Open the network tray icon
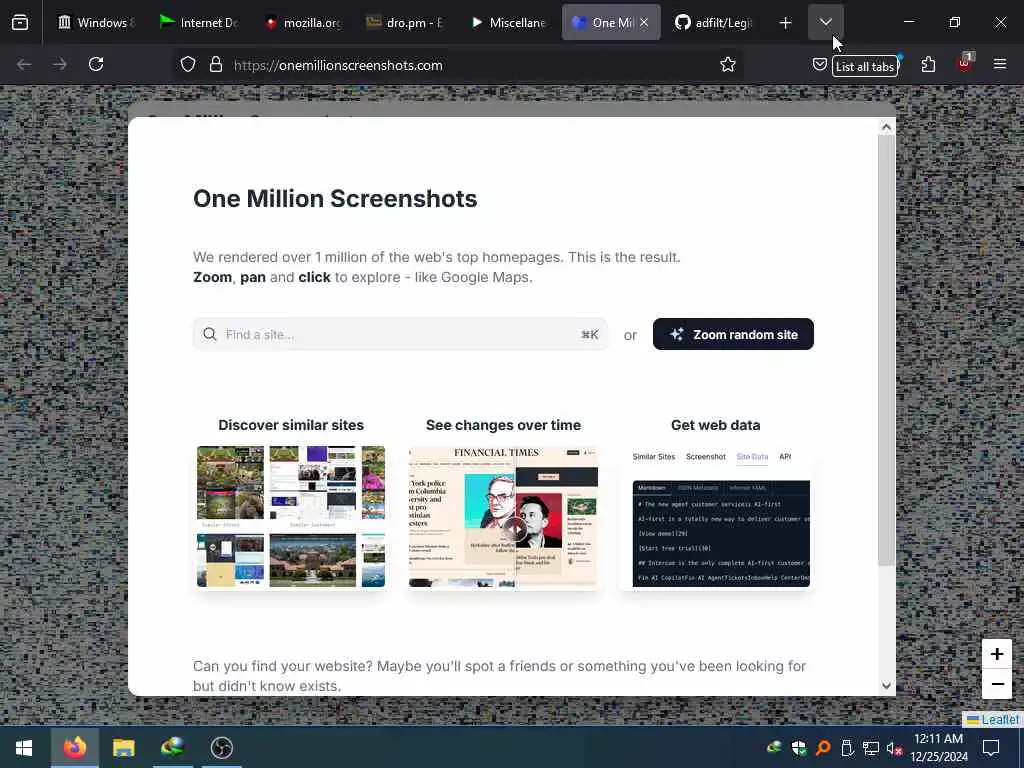This screenshot has height=768, width=1024. [x=871, y=748]
